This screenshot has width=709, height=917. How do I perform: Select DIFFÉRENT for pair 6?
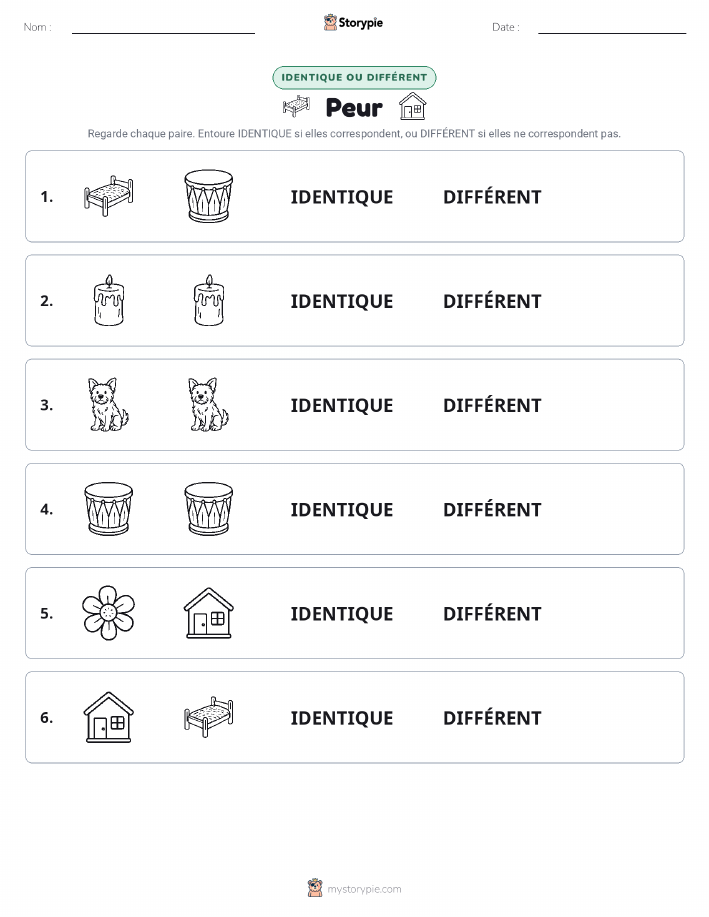click(492, 718)
